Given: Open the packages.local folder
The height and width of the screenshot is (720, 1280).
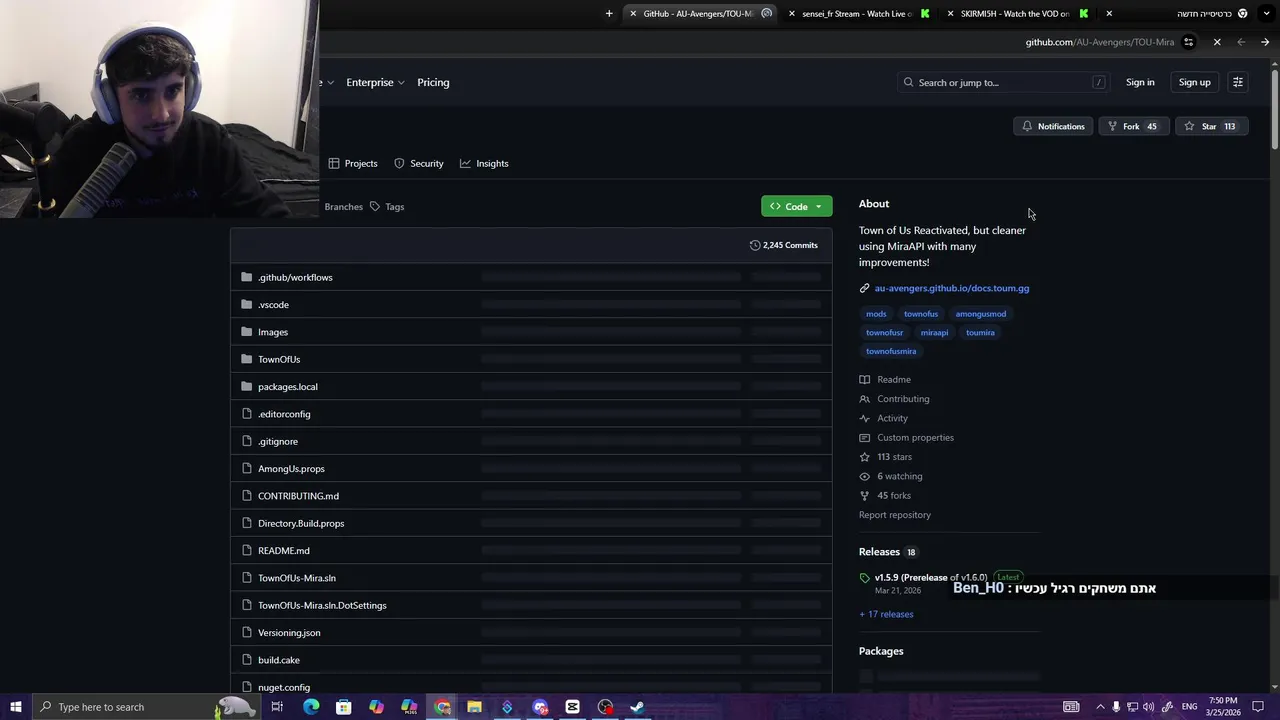Looking at the screenshot, I should click(x=288, y=386).
